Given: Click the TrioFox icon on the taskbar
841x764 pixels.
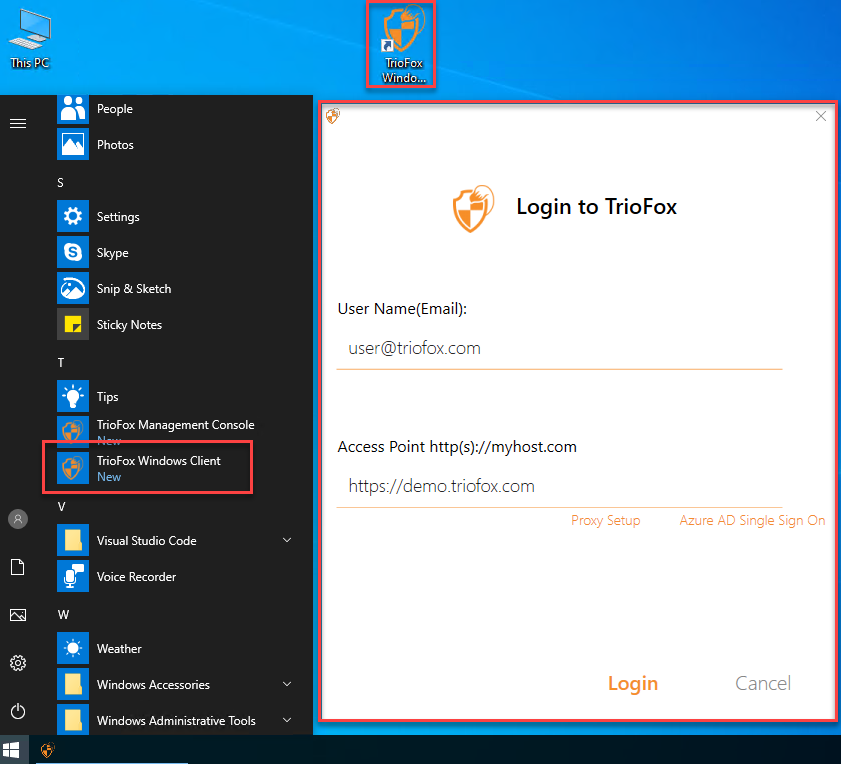Looking at the screenshot, I should click(47, 750).
